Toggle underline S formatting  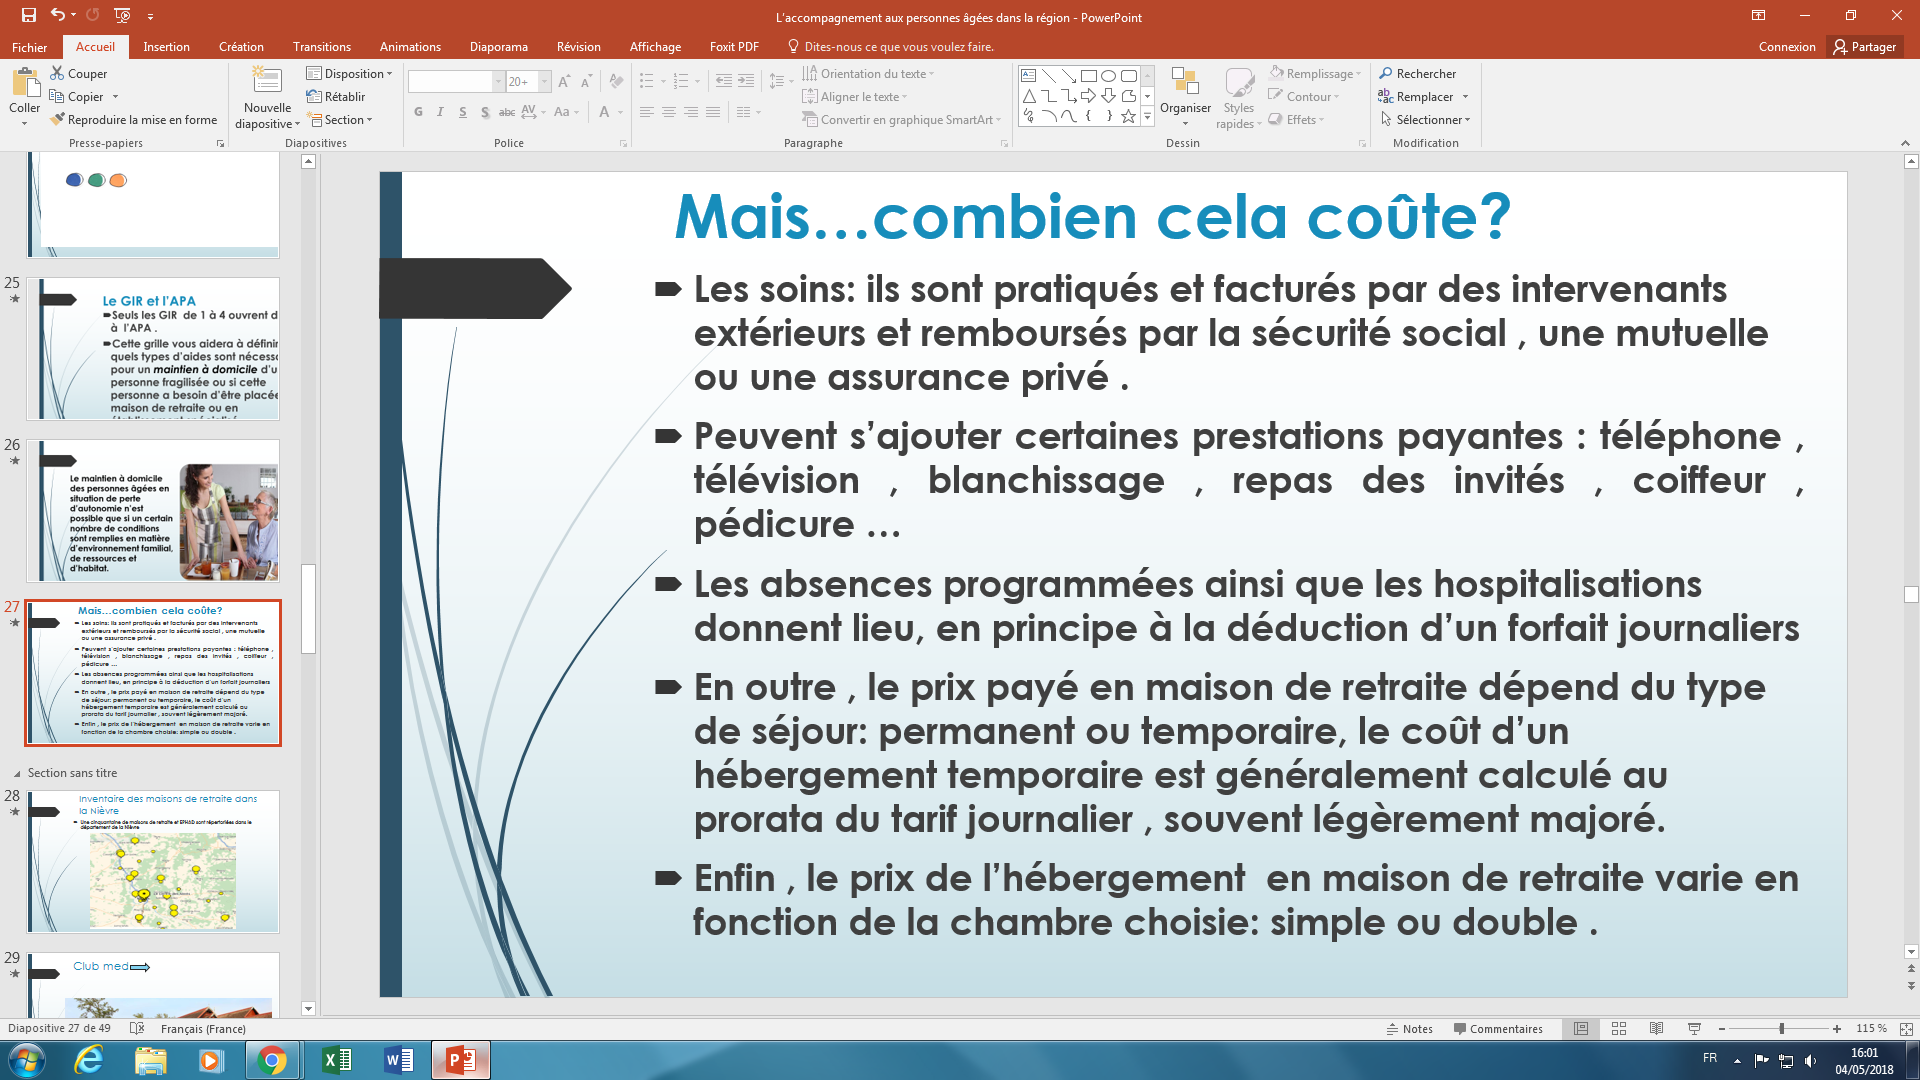(x=462, y=112)
